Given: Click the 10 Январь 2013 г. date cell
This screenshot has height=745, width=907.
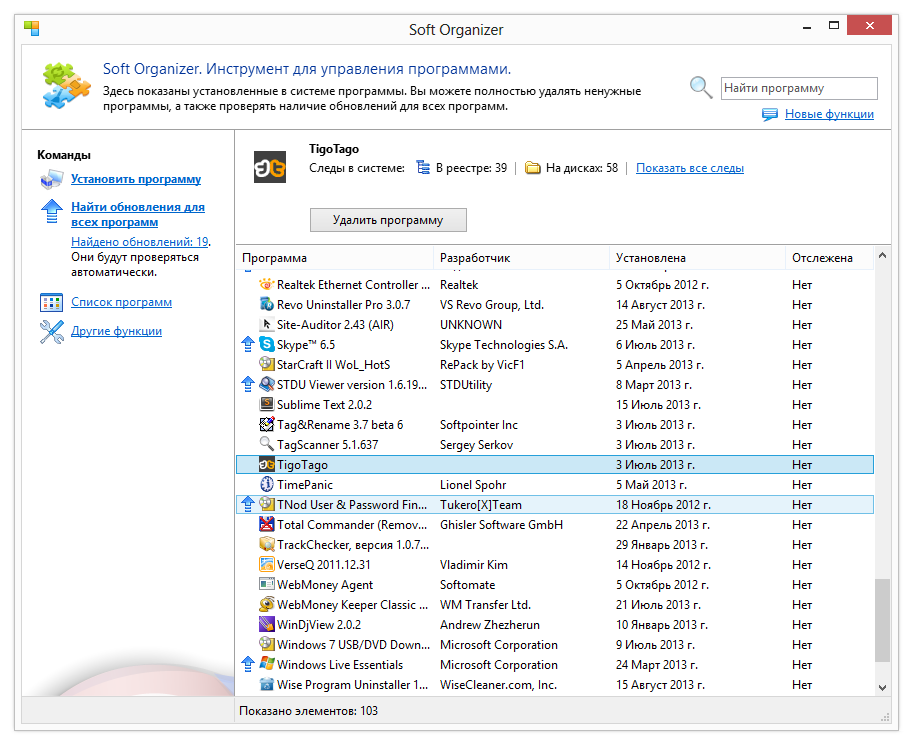Looking at the screenshot, I should 662,625.
